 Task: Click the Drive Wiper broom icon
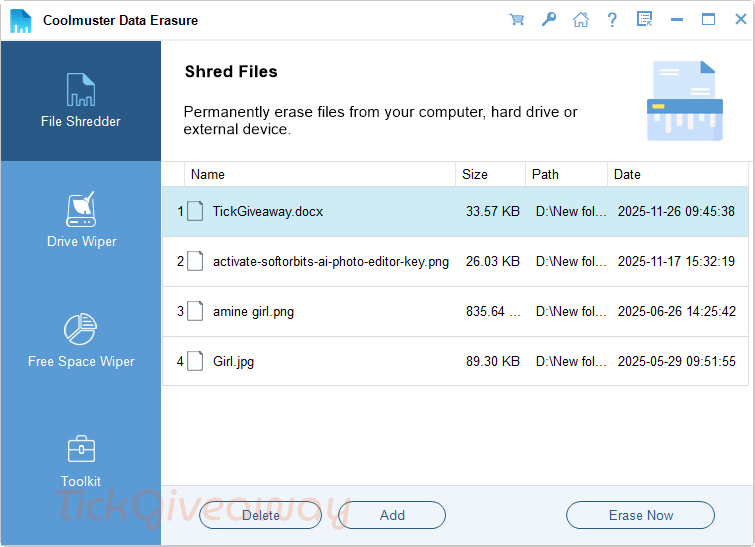coord(81,209)
